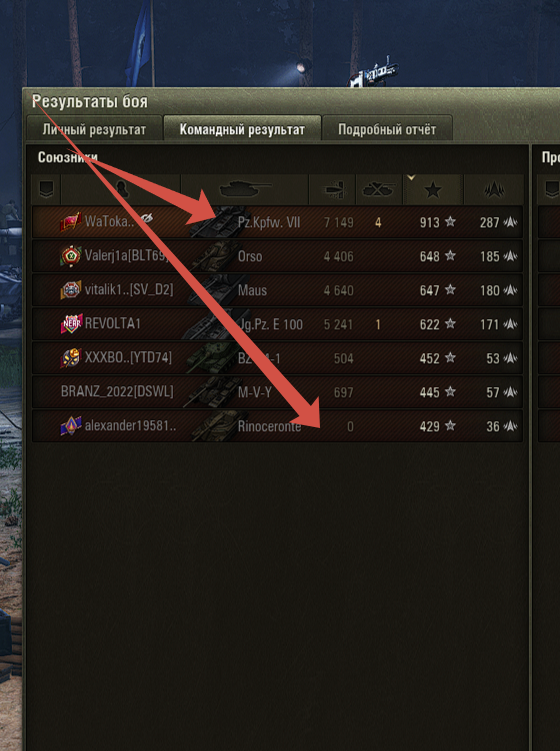Sort by destroyed vehicles icon
This screenshot has height=751, width=560.
tap(379, 189)
